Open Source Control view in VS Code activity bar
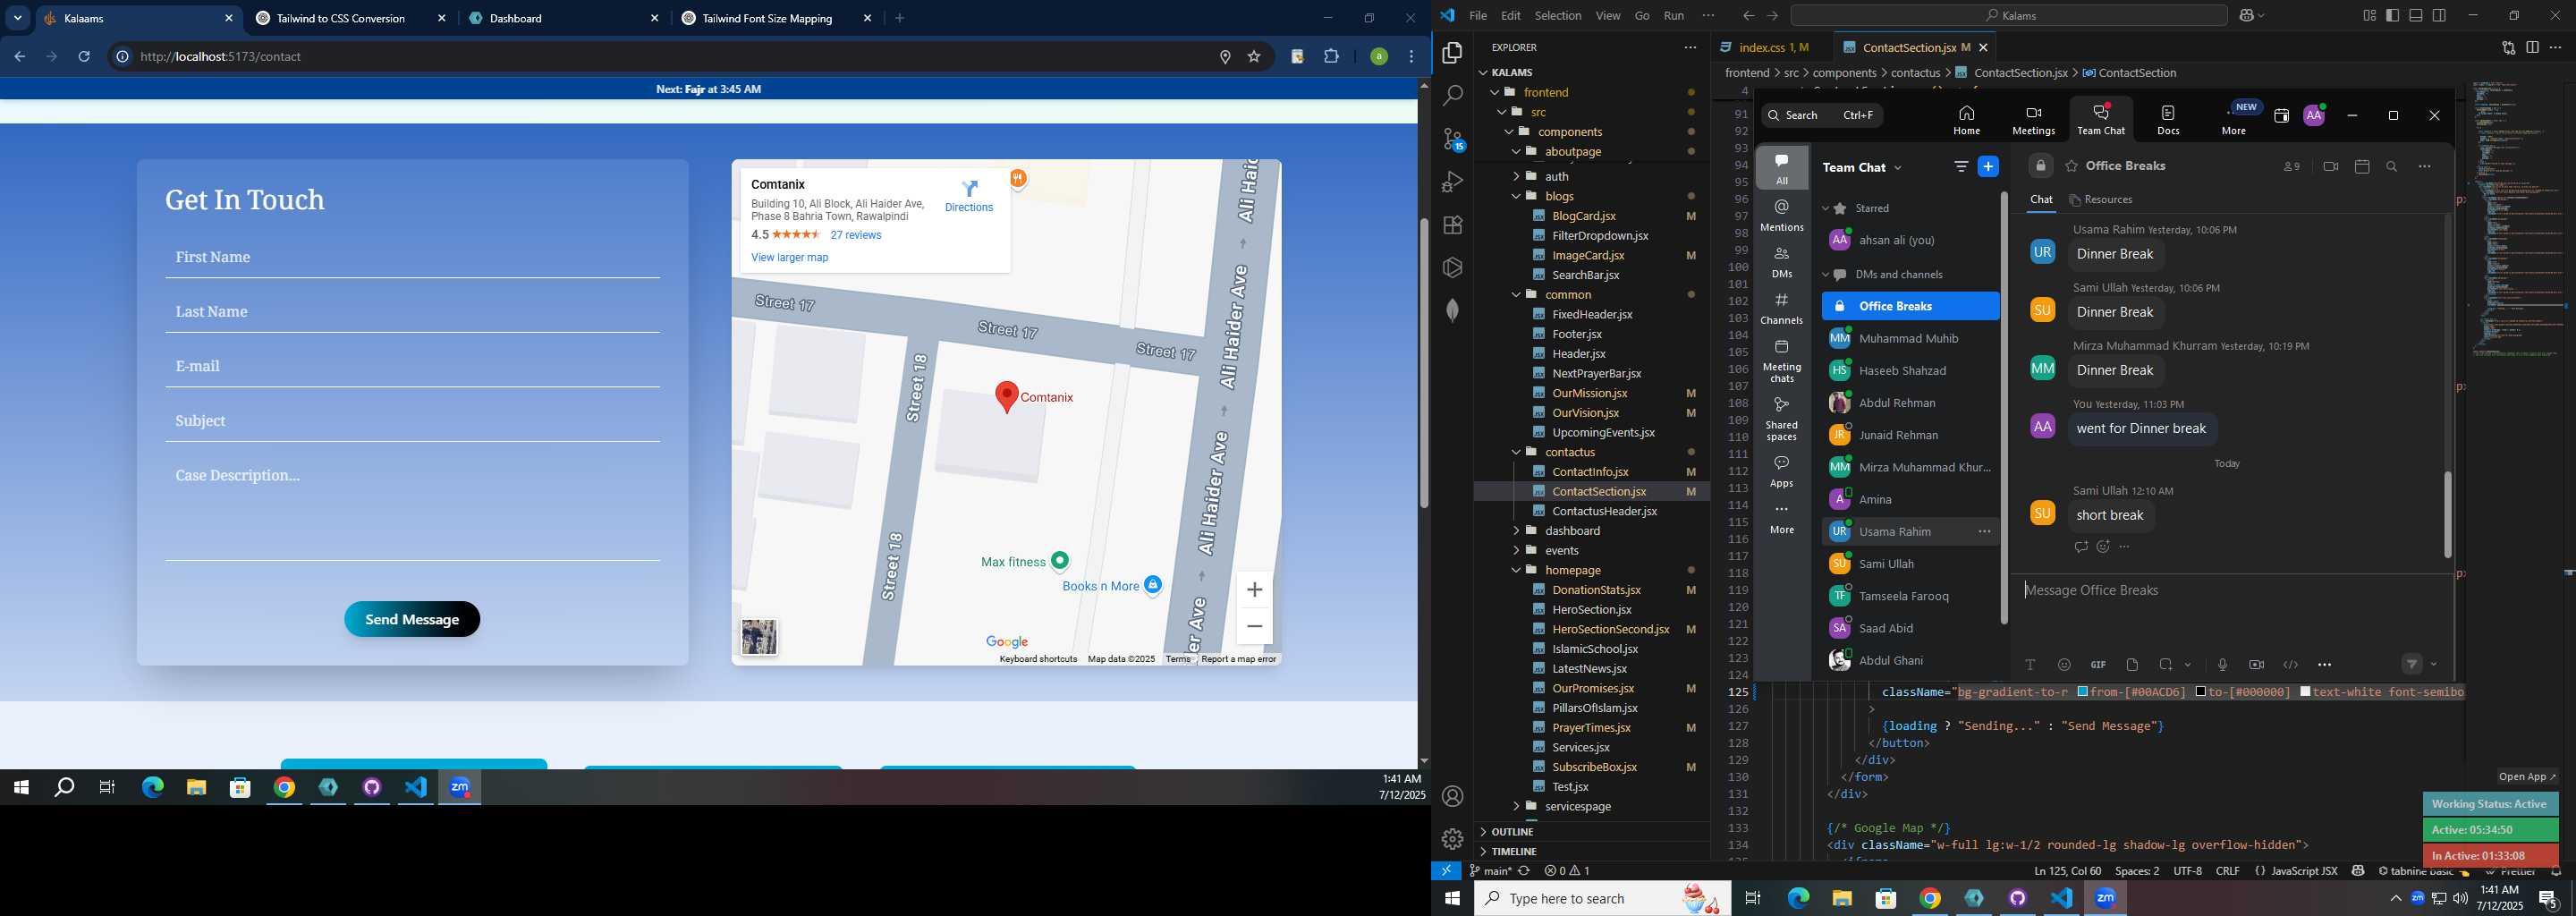2576x916 pixels. pos(1453,139)
